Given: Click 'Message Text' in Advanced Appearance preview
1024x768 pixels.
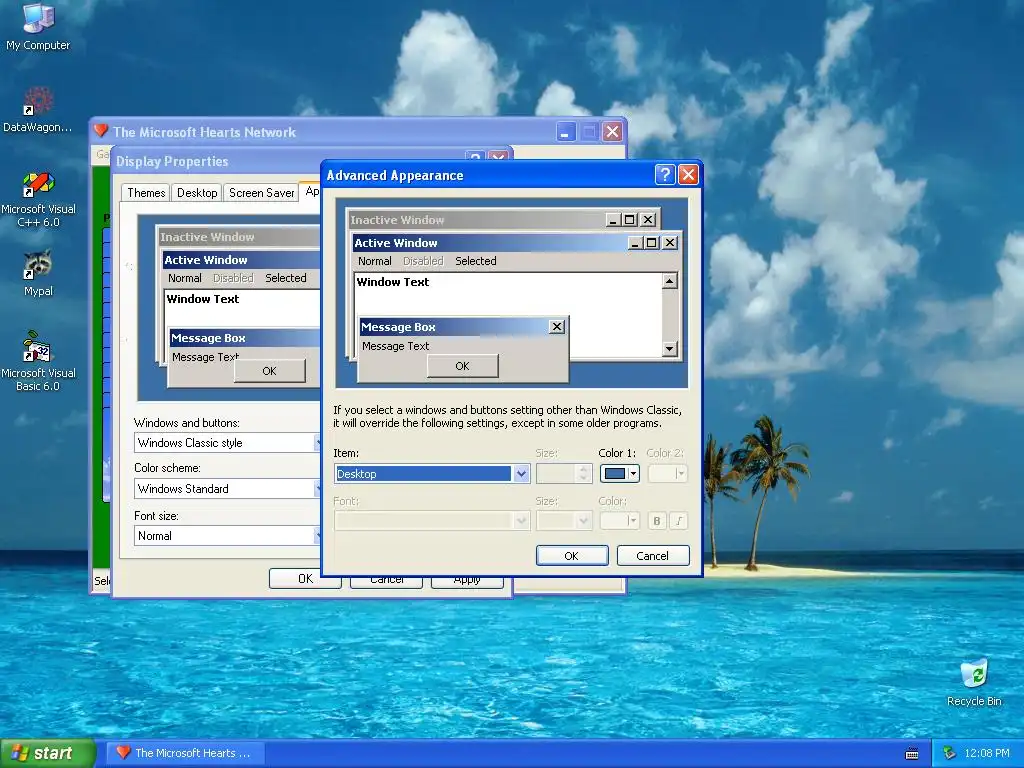Looking at the screenshot, I should 395,346.
